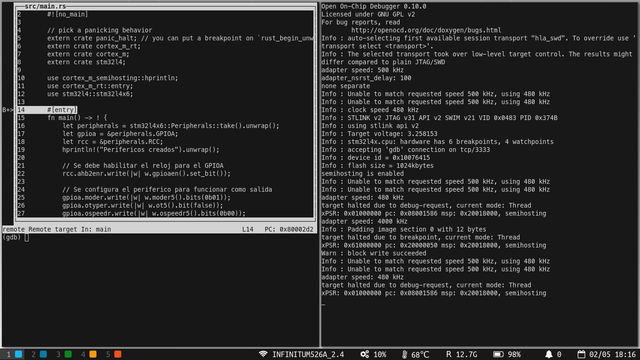Click the INFINITUM526A_2.4 network name
The height and width of the screenshot is (360, 640).
point(308,354)
